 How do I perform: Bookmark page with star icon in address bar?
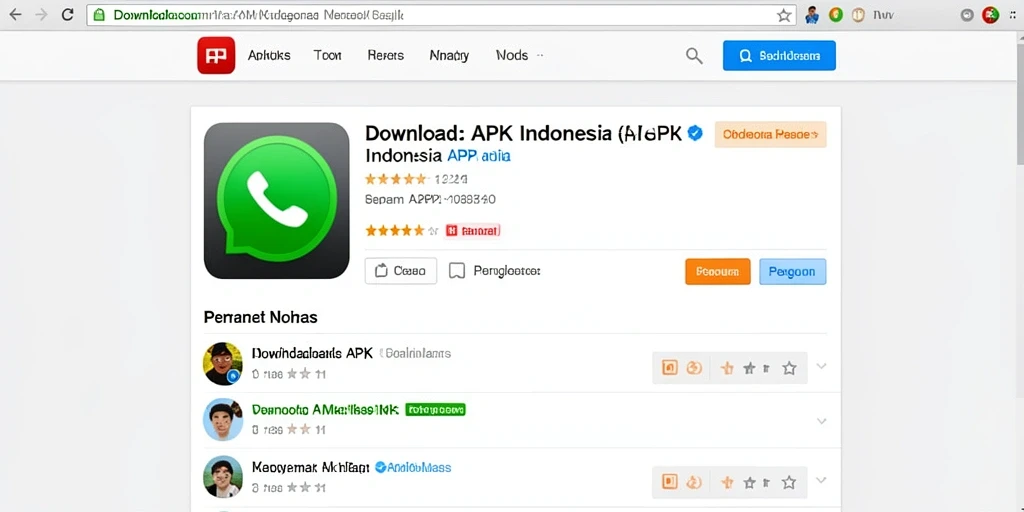point(784,15)
